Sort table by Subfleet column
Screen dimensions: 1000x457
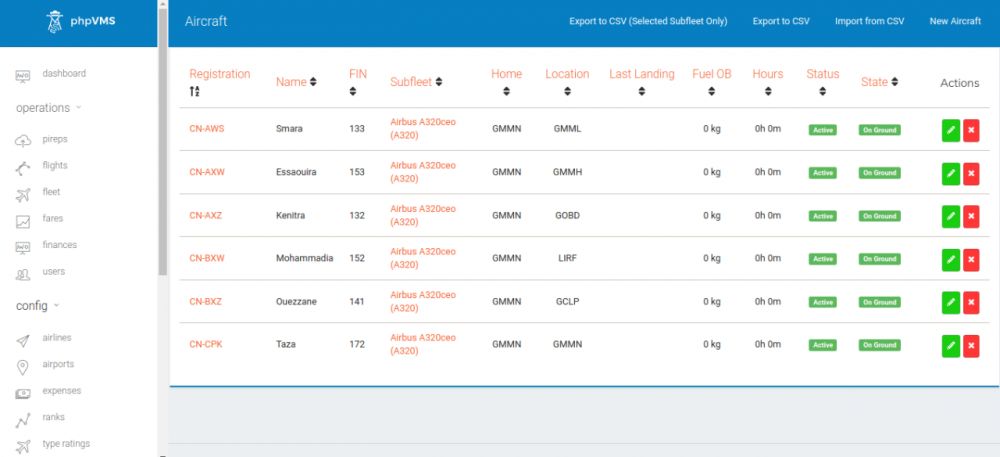pos(417,82)
